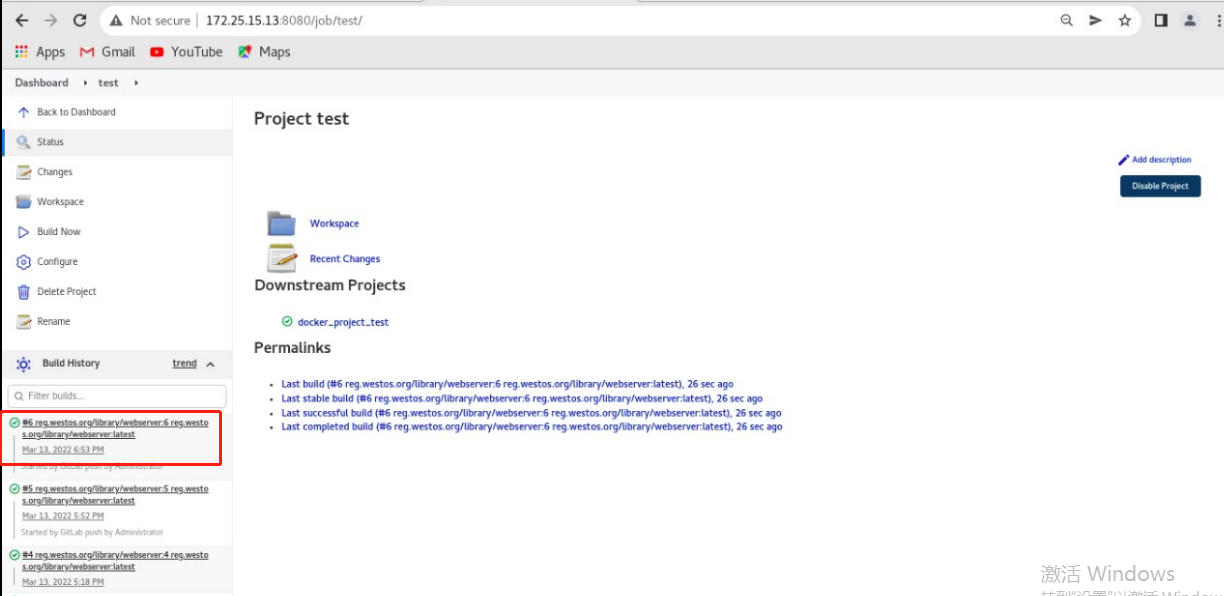The height and width of the screenshot is (596, 1224).
Task: Click the Build History sun icon
Action: tap(24, 364)
